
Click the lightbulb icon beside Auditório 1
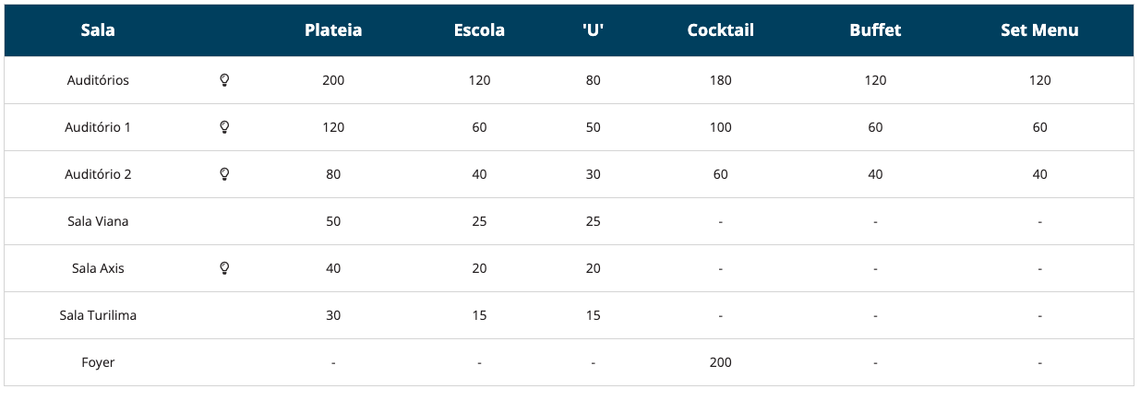point(225,128)
